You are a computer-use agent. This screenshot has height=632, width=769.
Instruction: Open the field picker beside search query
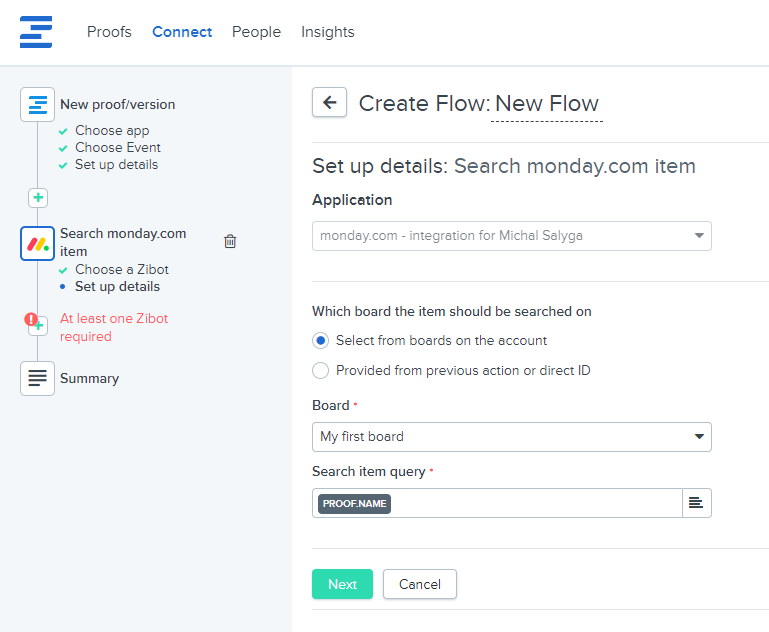696,503
